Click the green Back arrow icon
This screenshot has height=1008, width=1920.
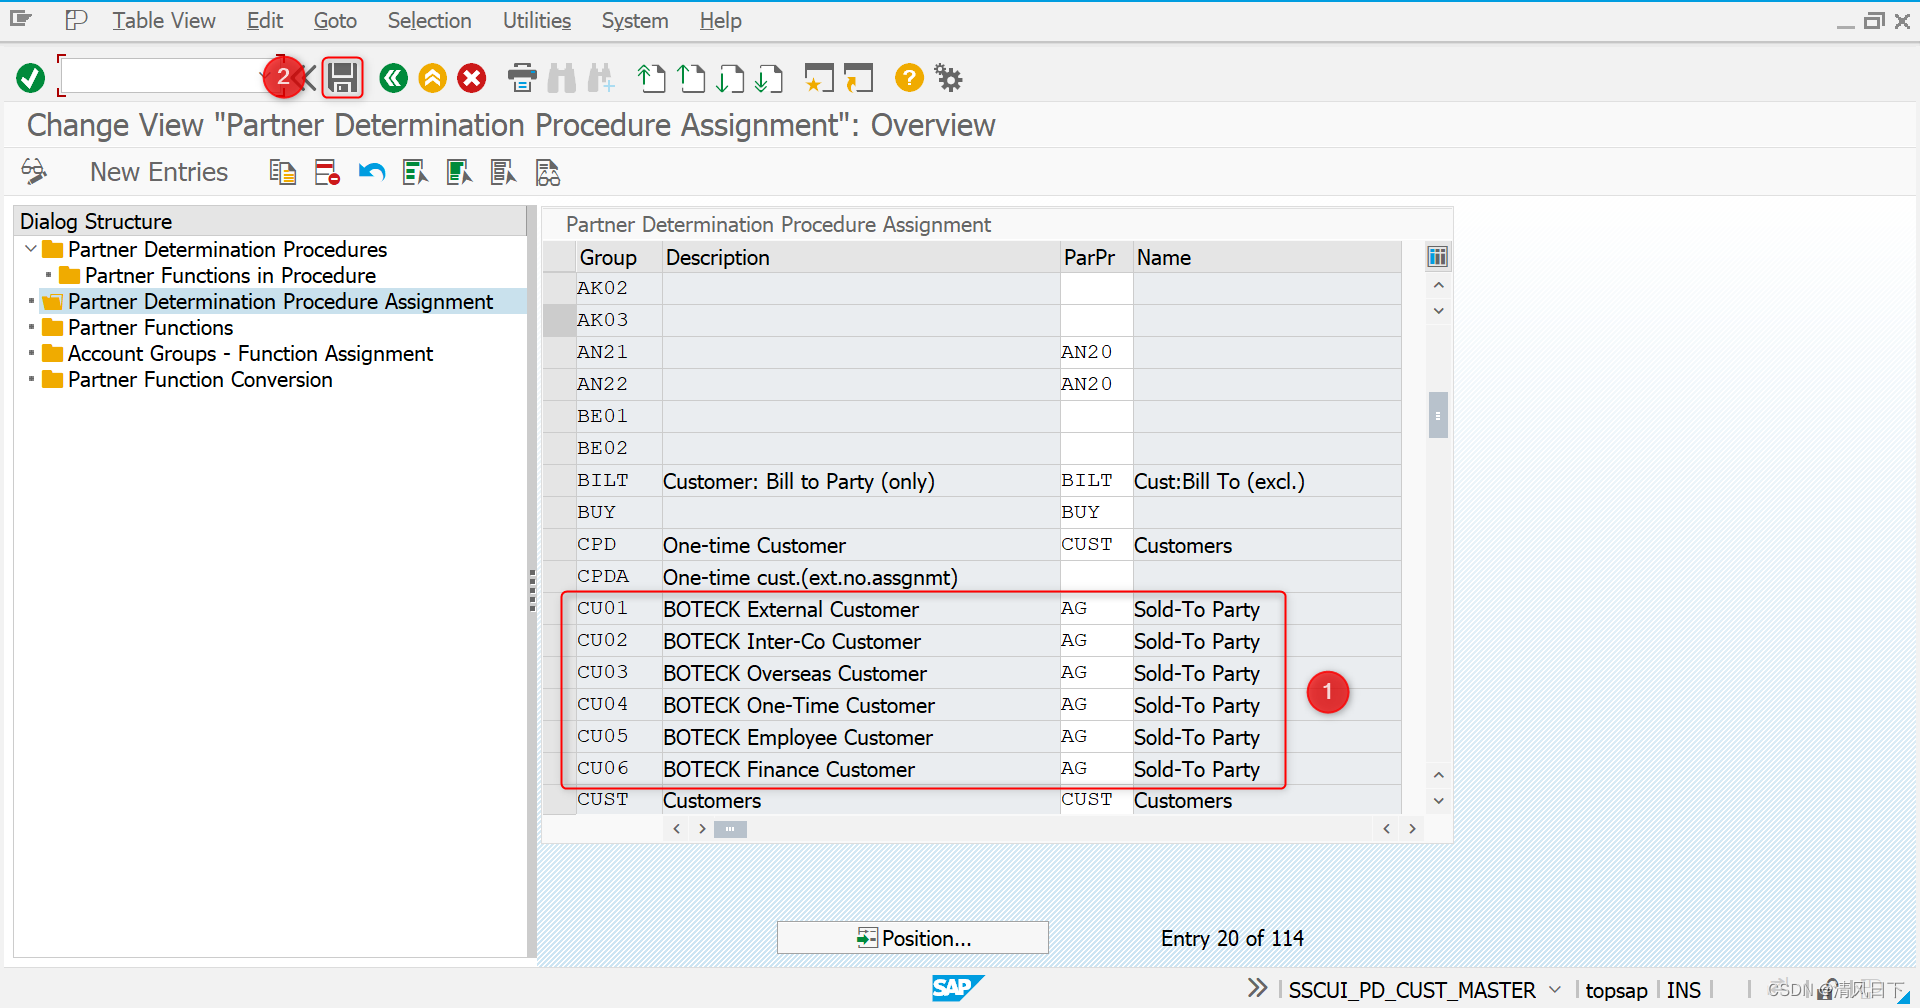(x=393, y=78)
